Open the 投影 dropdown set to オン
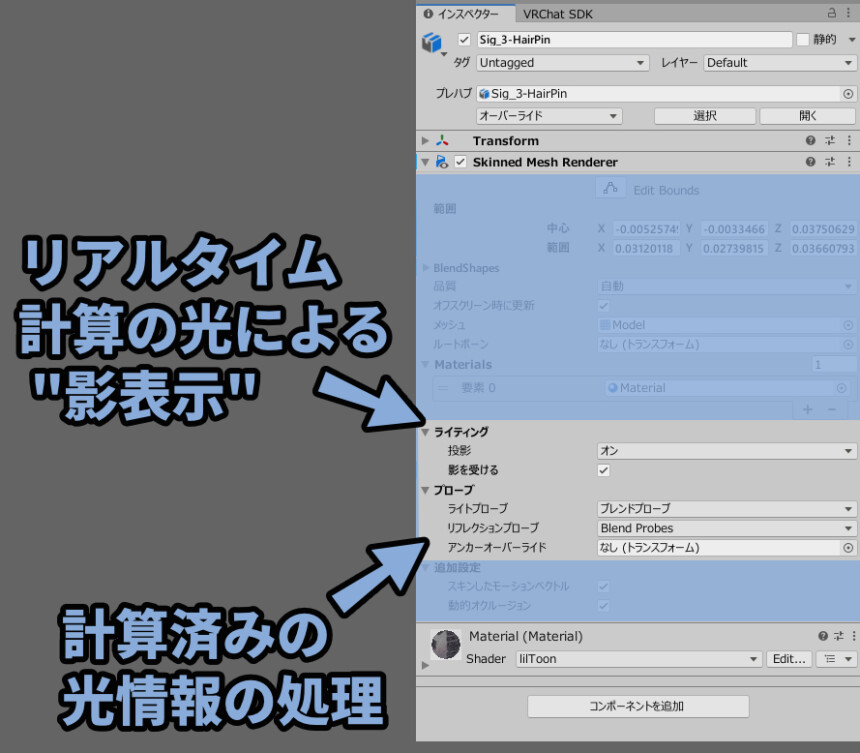 pos(726,451)
